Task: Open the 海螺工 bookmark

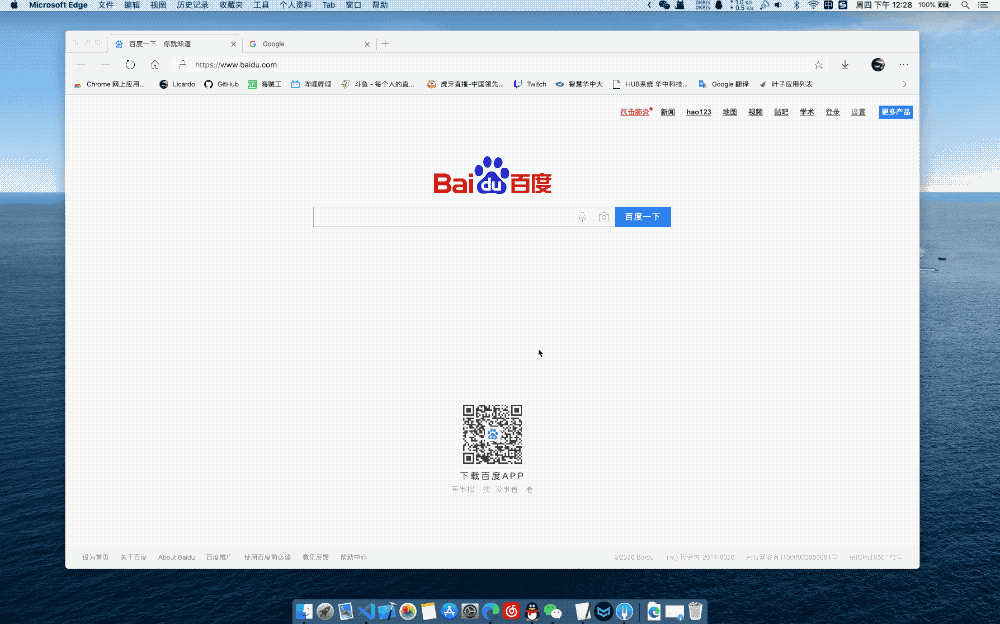Action: (265, 84)
